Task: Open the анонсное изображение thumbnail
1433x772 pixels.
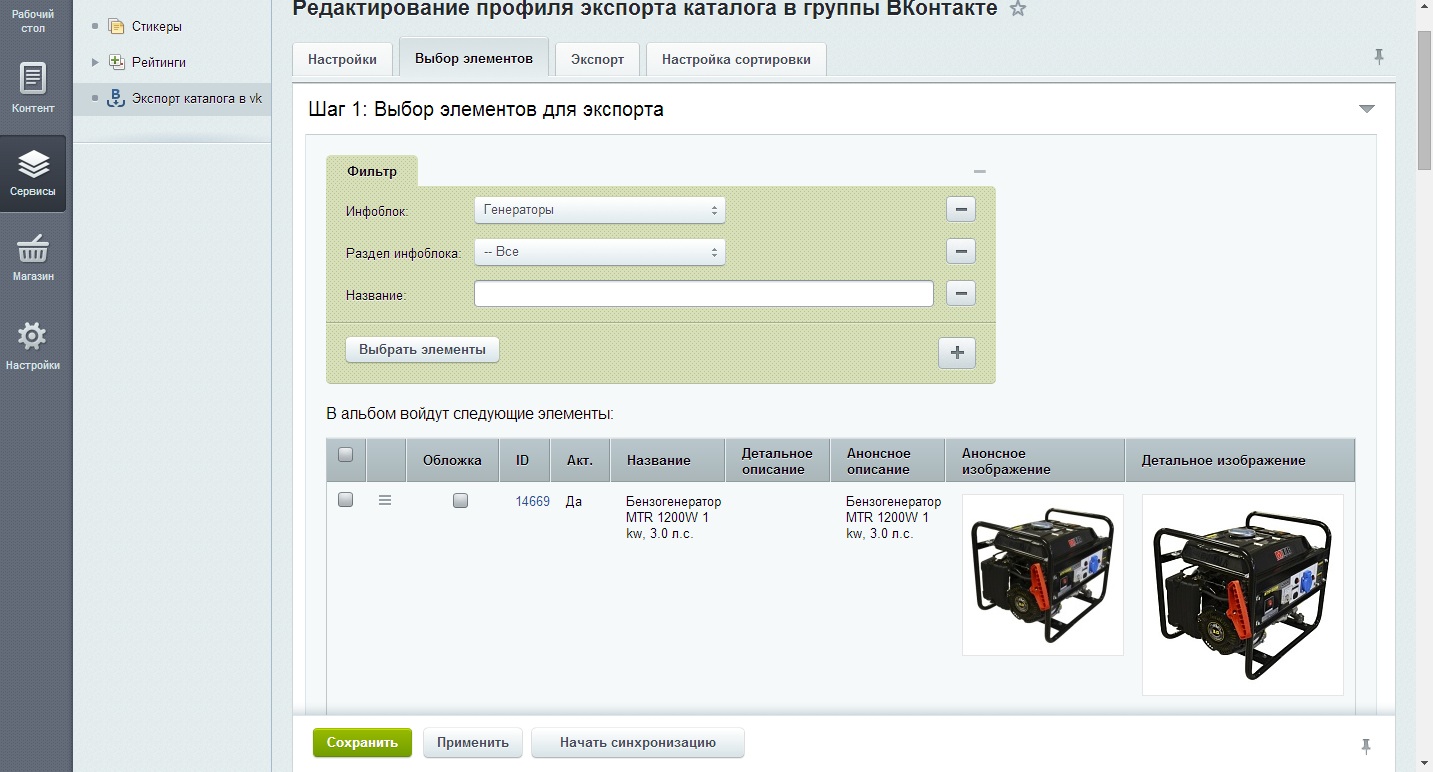Action: (x=1042, y=574)
